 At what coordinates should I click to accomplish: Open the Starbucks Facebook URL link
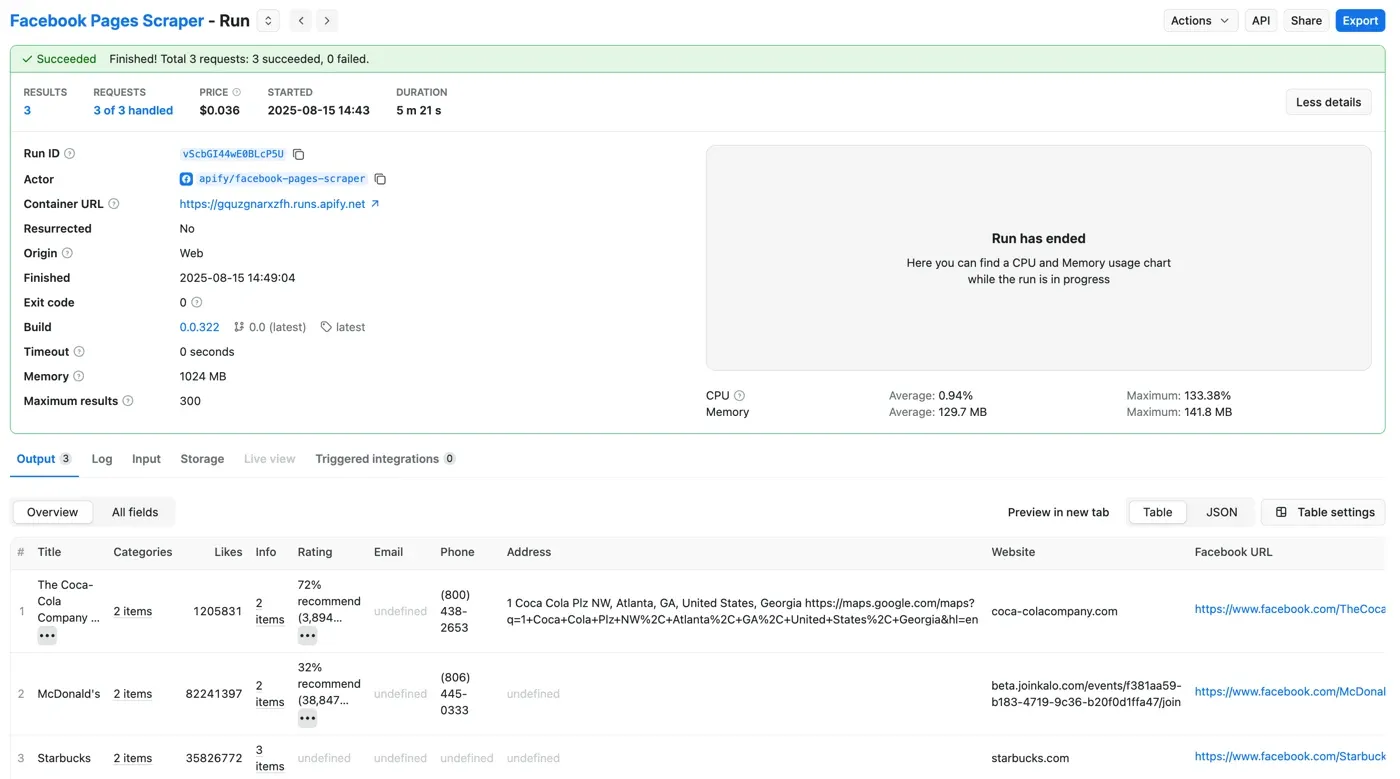point(1290,757)
